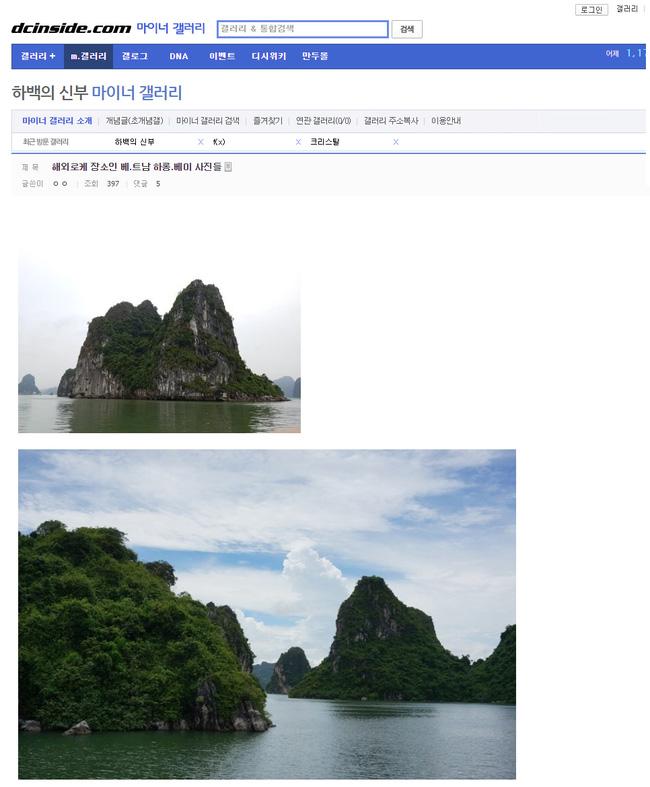
Task: Open the DNA menu item
Action: (x=179, y=56)
